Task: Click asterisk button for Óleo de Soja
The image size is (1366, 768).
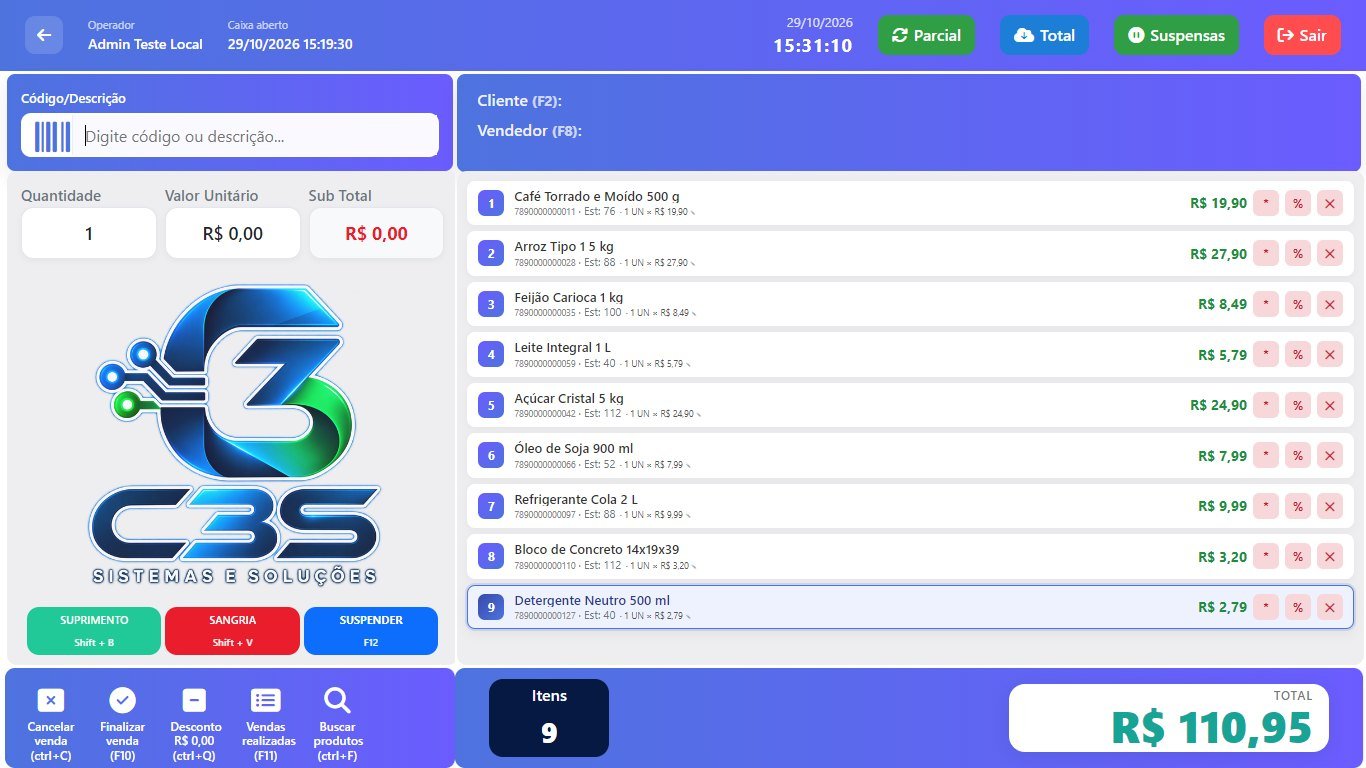Action: 1266,456
